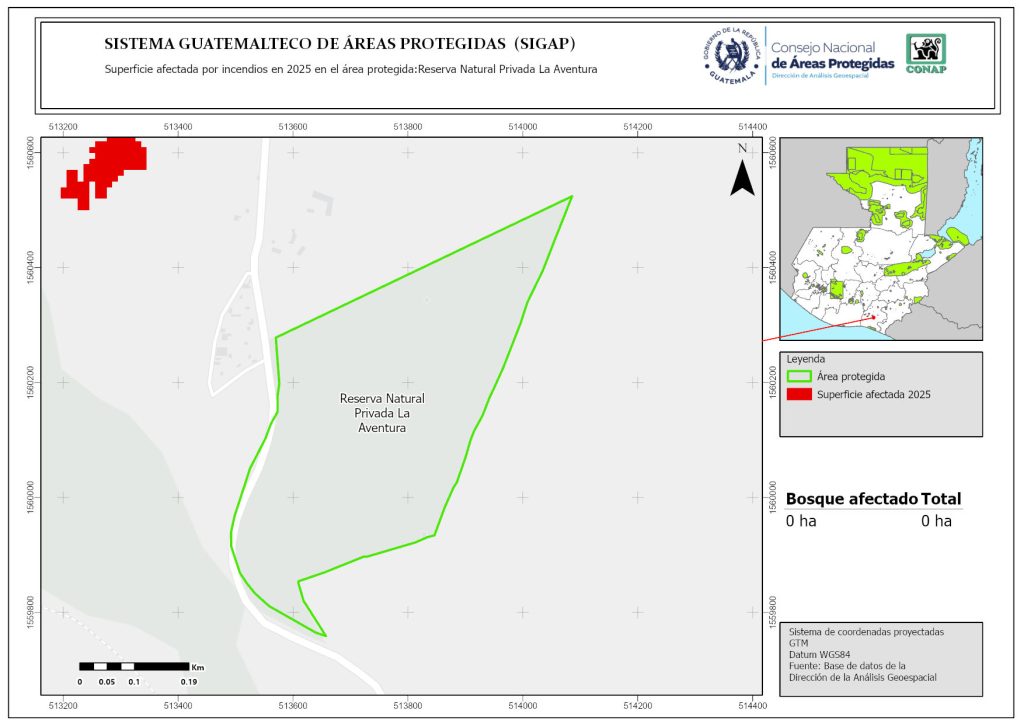
Task: Click the scale bar in kilometers
Action: 134,666
